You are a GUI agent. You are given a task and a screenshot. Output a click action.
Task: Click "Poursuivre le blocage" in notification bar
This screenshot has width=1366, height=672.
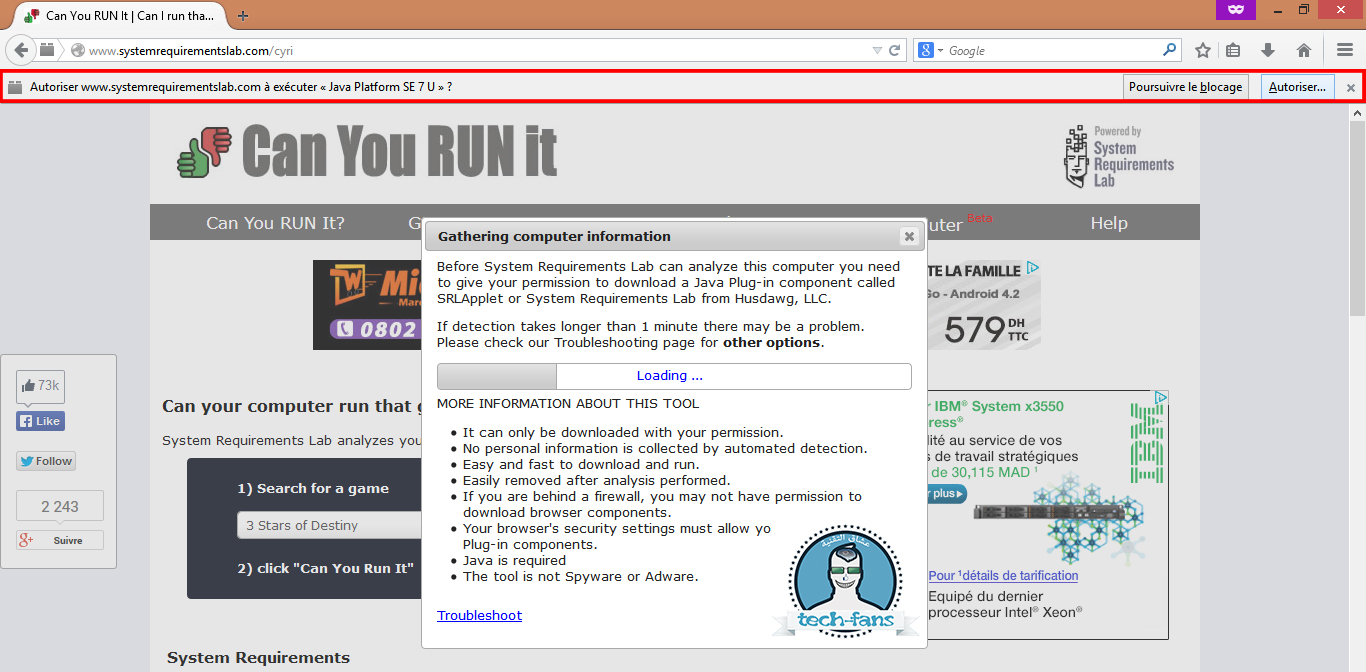pyautogui.click(x=1186, y=87)
